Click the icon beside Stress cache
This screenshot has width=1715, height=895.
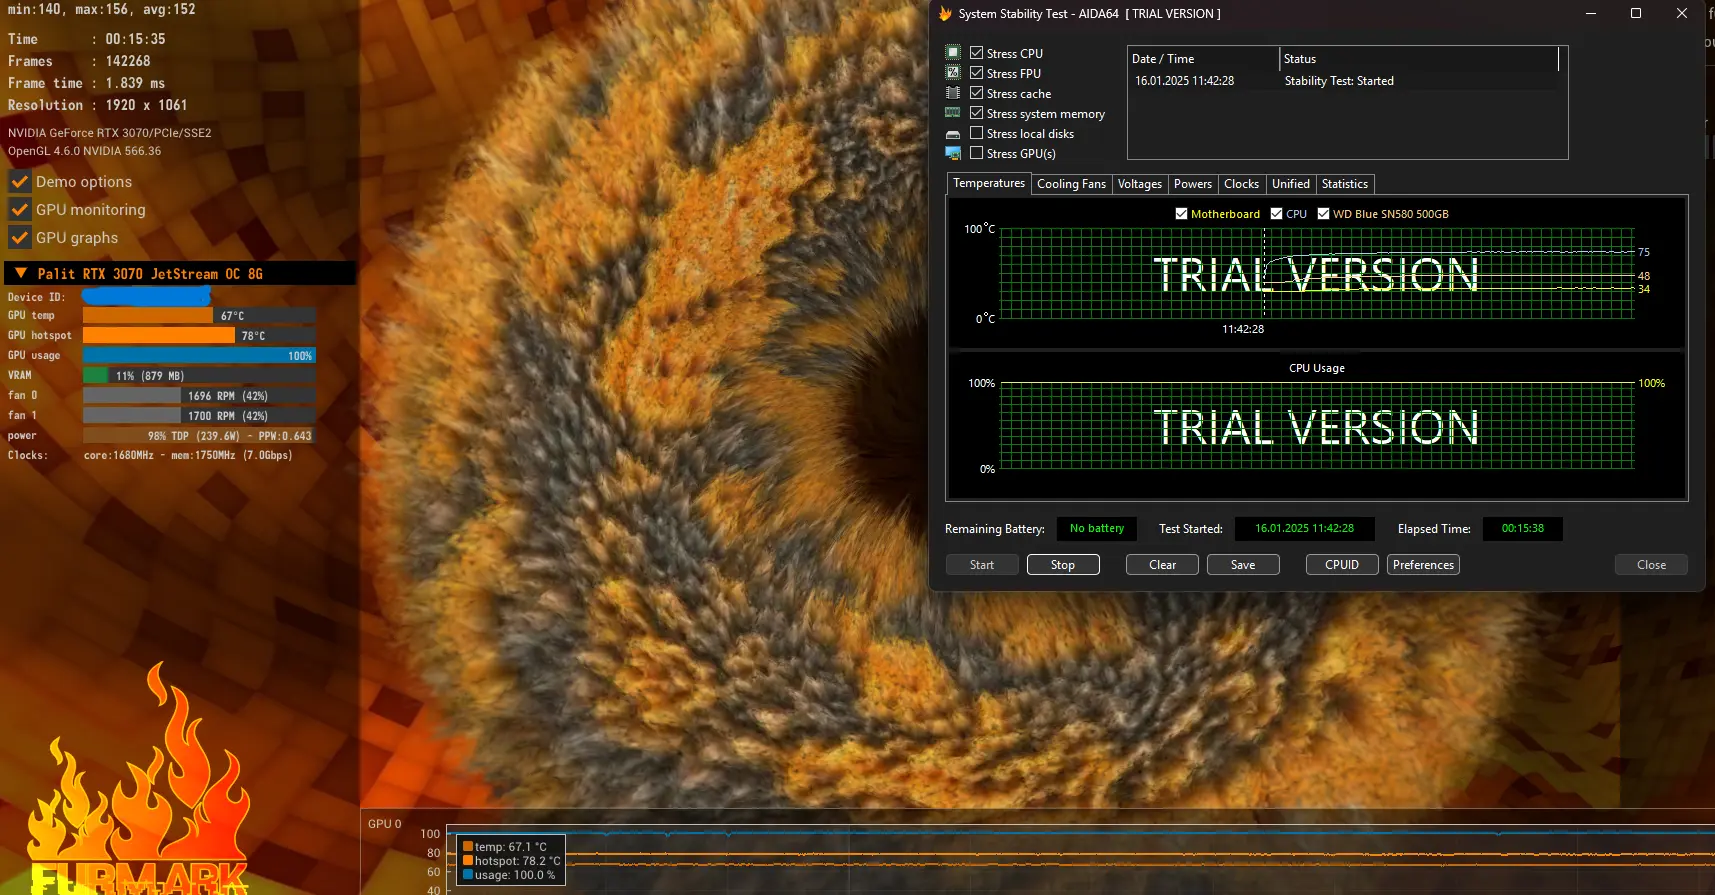pyautogui.click(x=953, y=93)
